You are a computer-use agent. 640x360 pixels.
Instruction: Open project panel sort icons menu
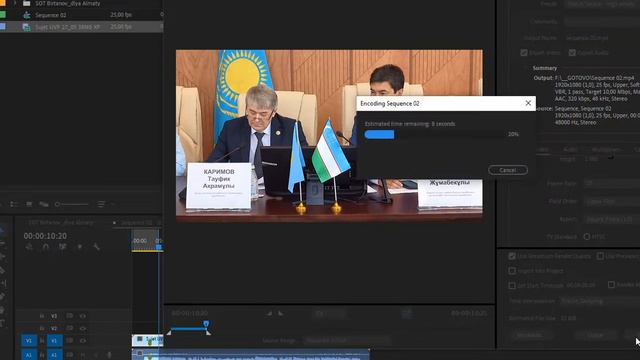click(101, 204)
